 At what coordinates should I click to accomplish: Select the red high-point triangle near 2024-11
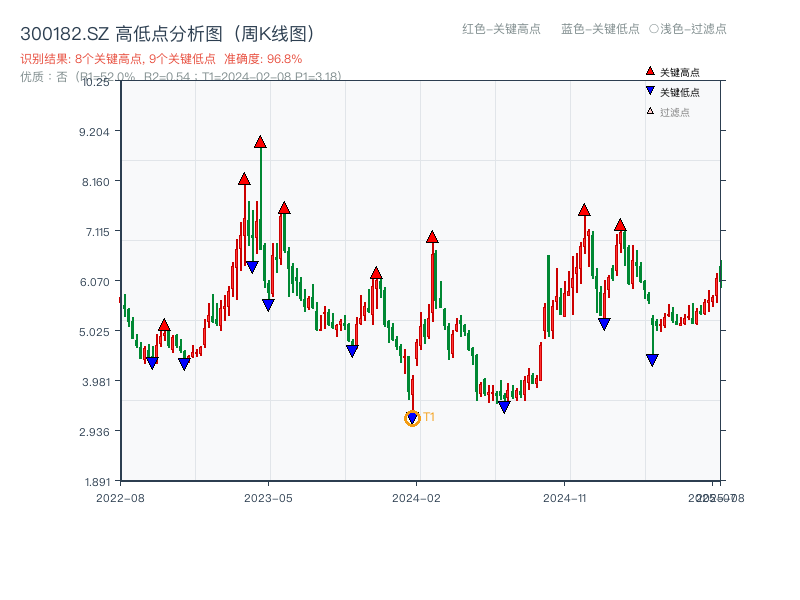coord(584,210)
